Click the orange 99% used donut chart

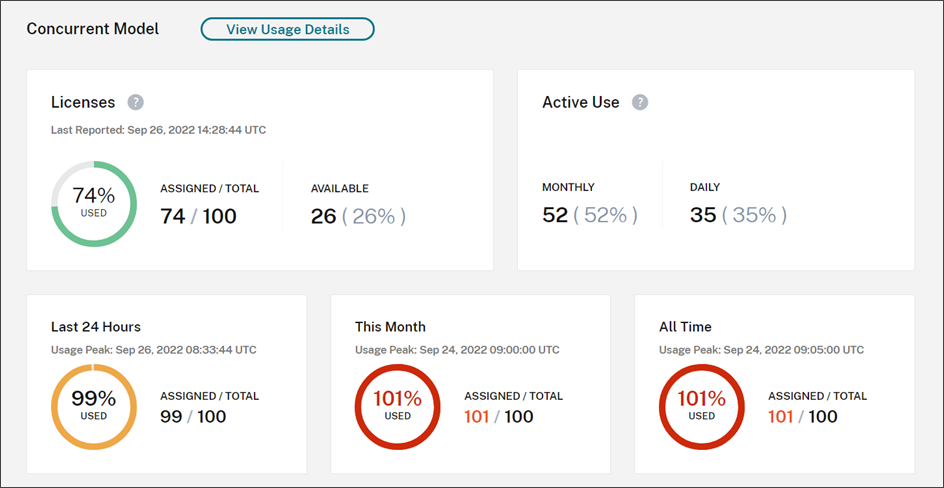[93, 406]
